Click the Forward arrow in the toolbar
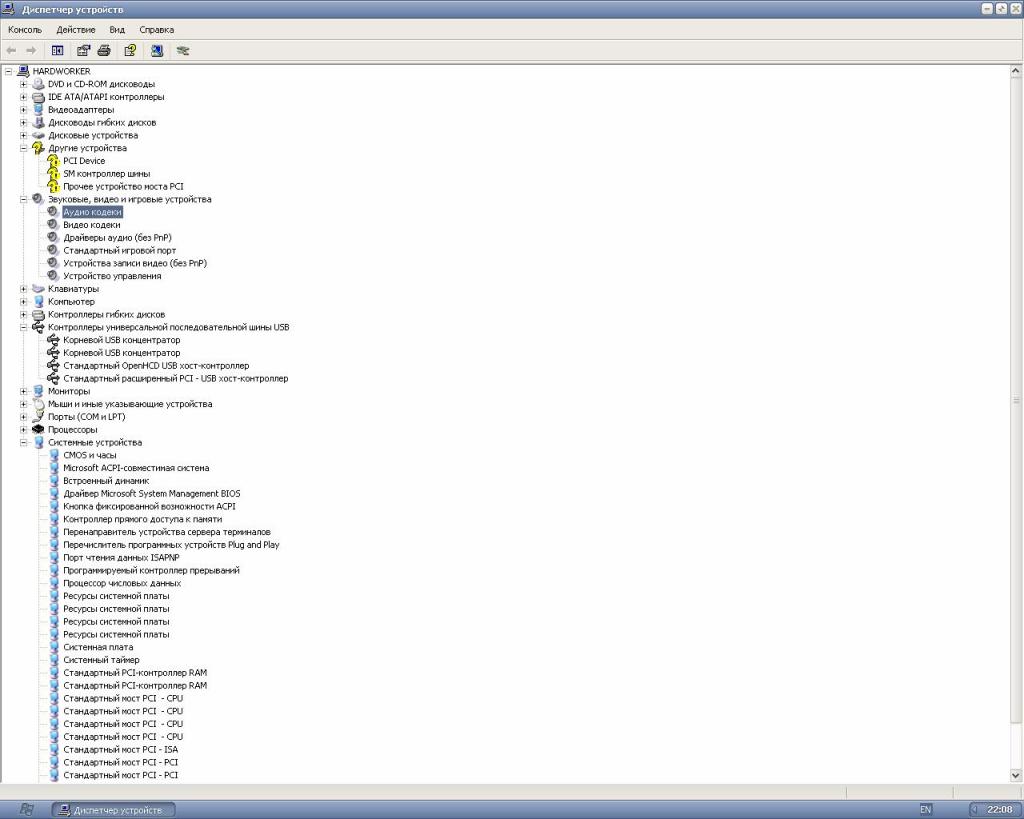Screen dimensions: 1024x819 pos(31,50)
